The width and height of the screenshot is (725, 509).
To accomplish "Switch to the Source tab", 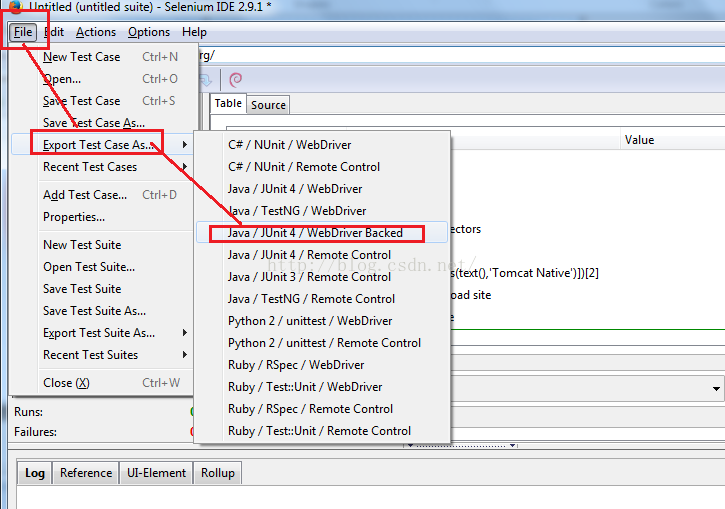I will (268, 105).
